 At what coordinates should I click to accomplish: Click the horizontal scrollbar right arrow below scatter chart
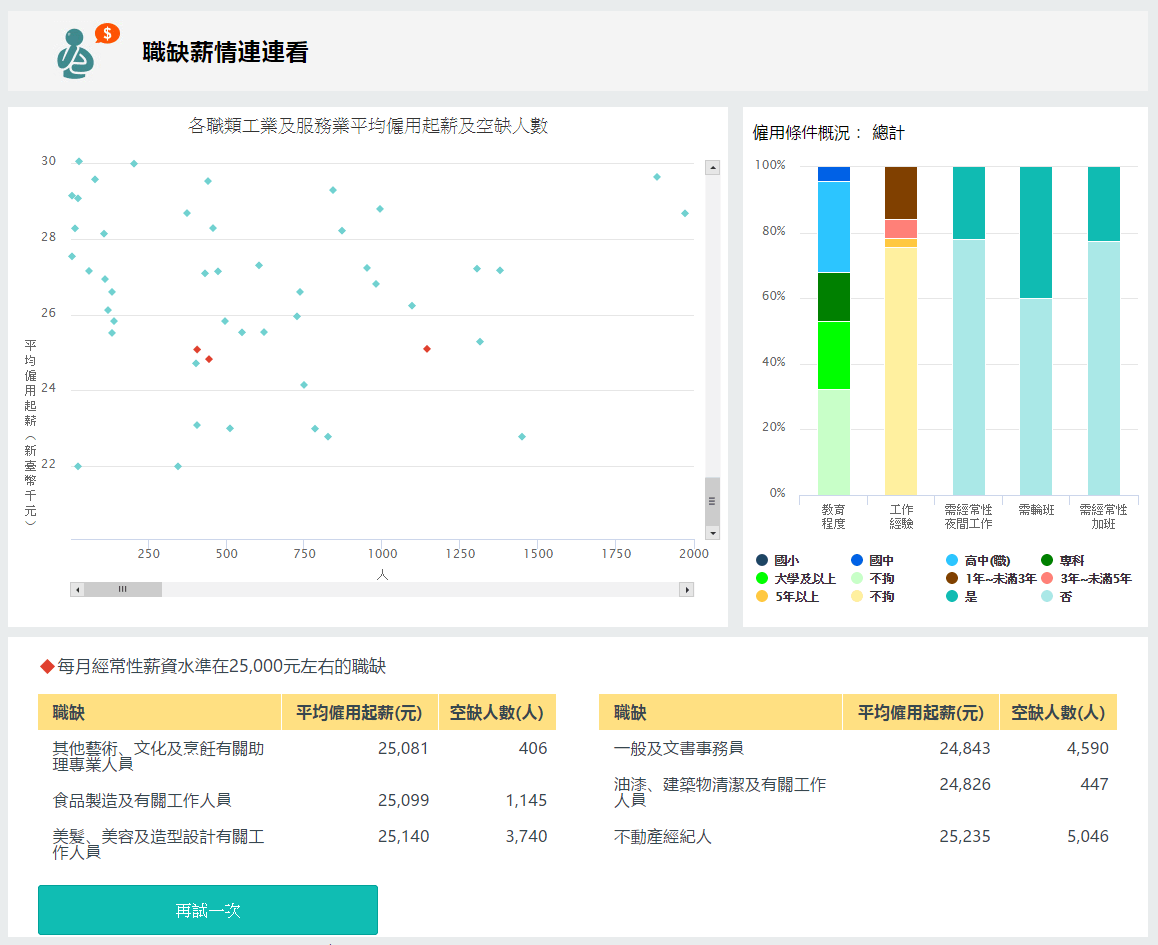tap(686, 590)
